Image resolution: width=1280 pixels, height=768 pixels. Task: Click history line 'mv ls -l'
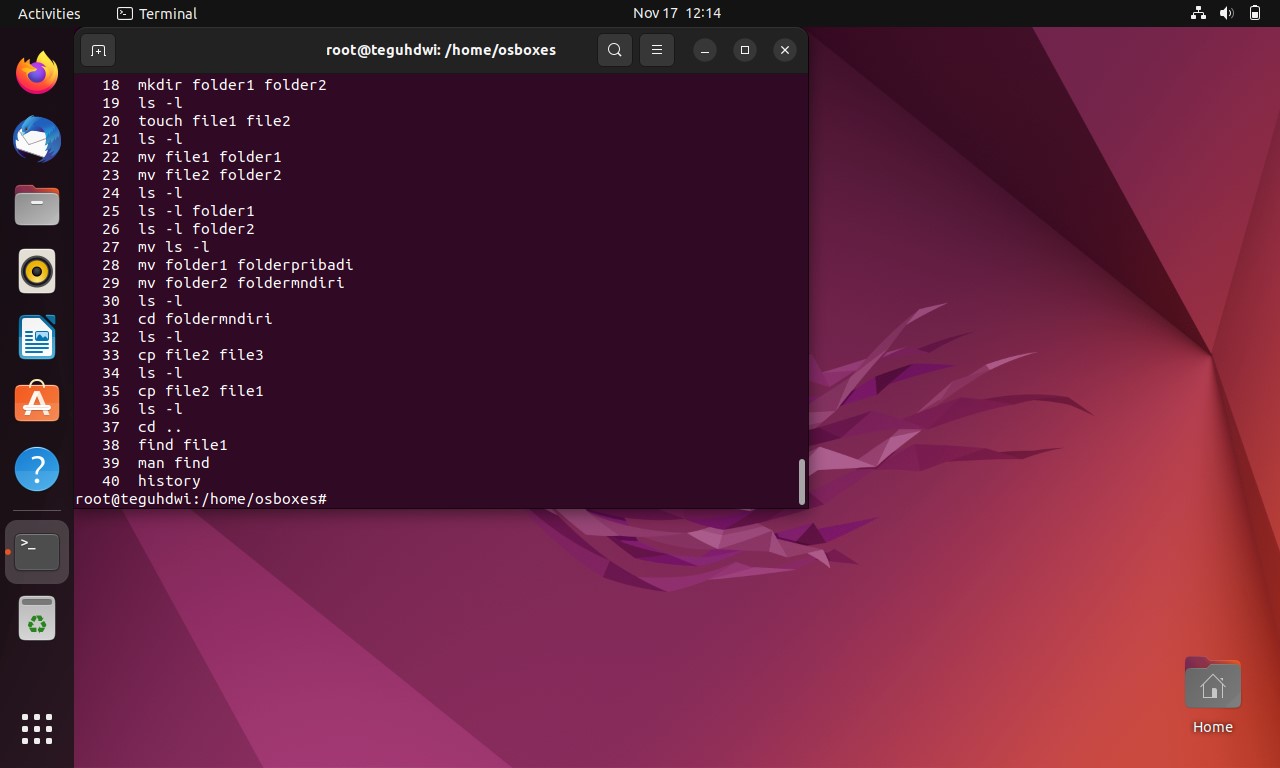tap(174, 247)
